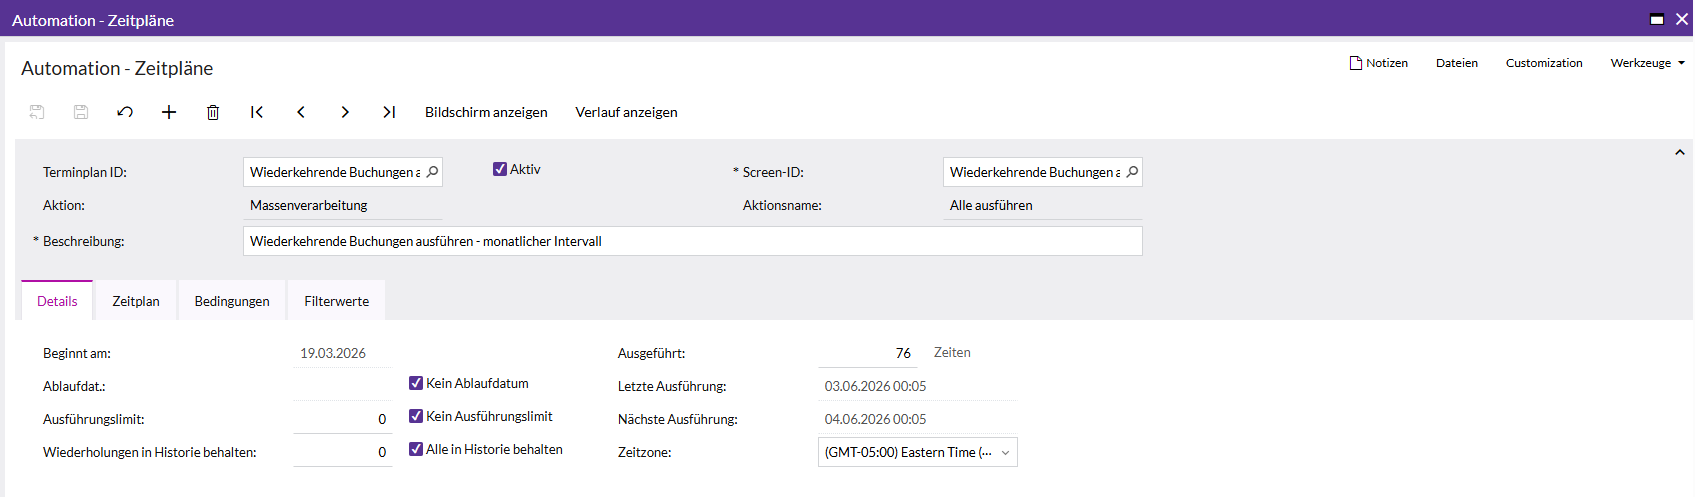1695x497 pixels.
Task: Go to the last record
Action: click(389, 112)
